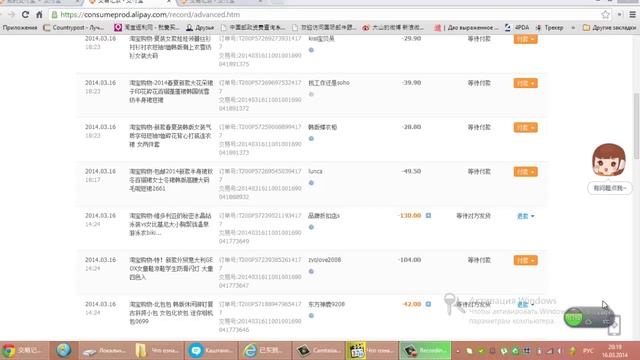Open the Дао выраженное bookmark

point(466,28)
